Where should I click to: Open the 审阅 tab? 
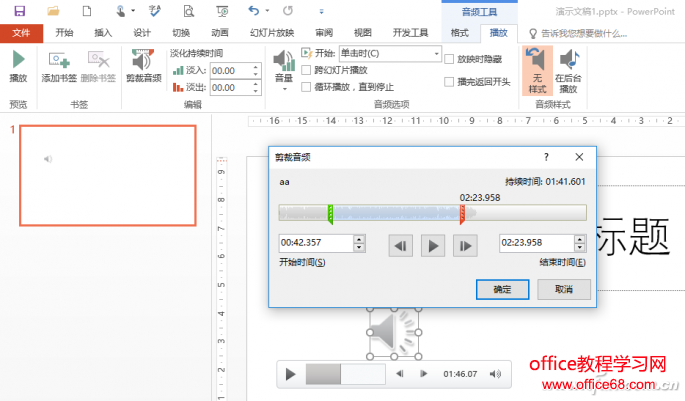324,33
